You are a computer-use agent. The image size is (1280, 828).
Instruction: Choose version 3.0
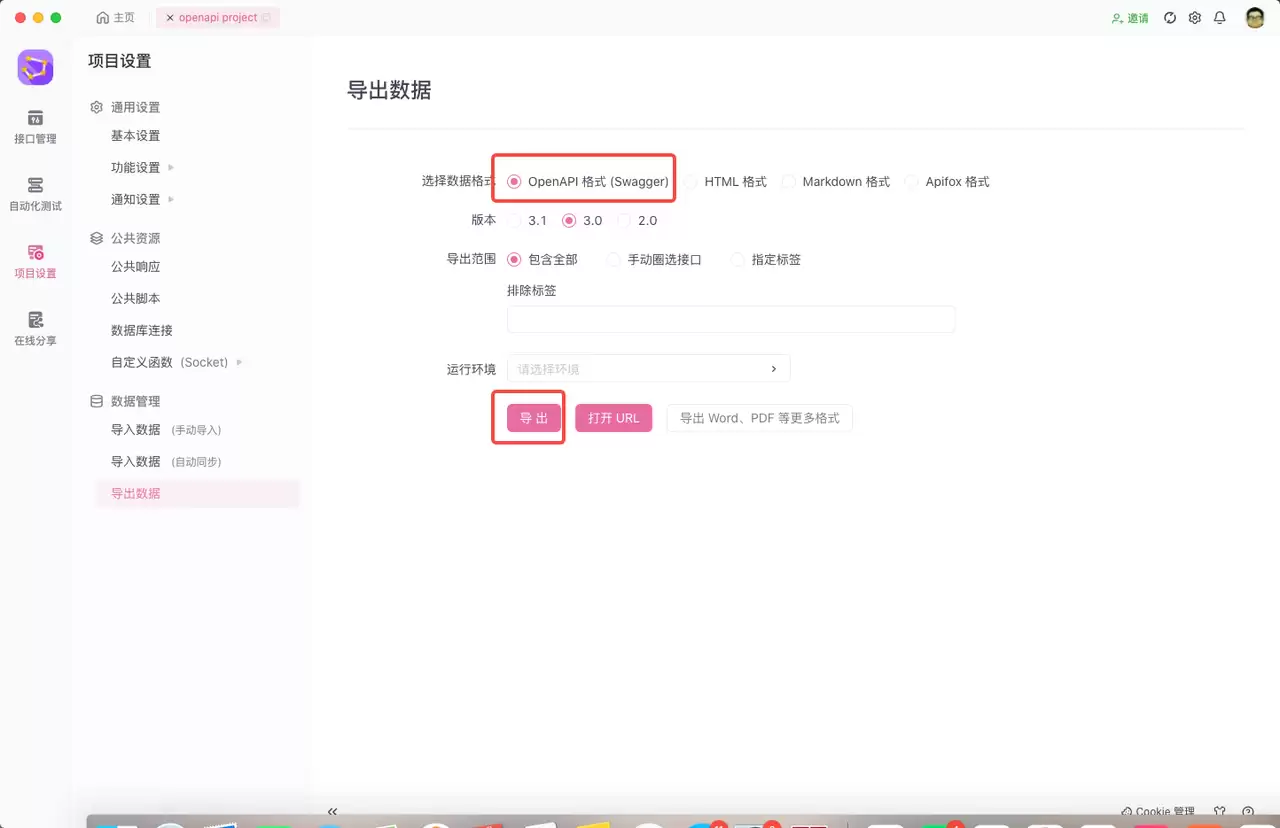582,220
